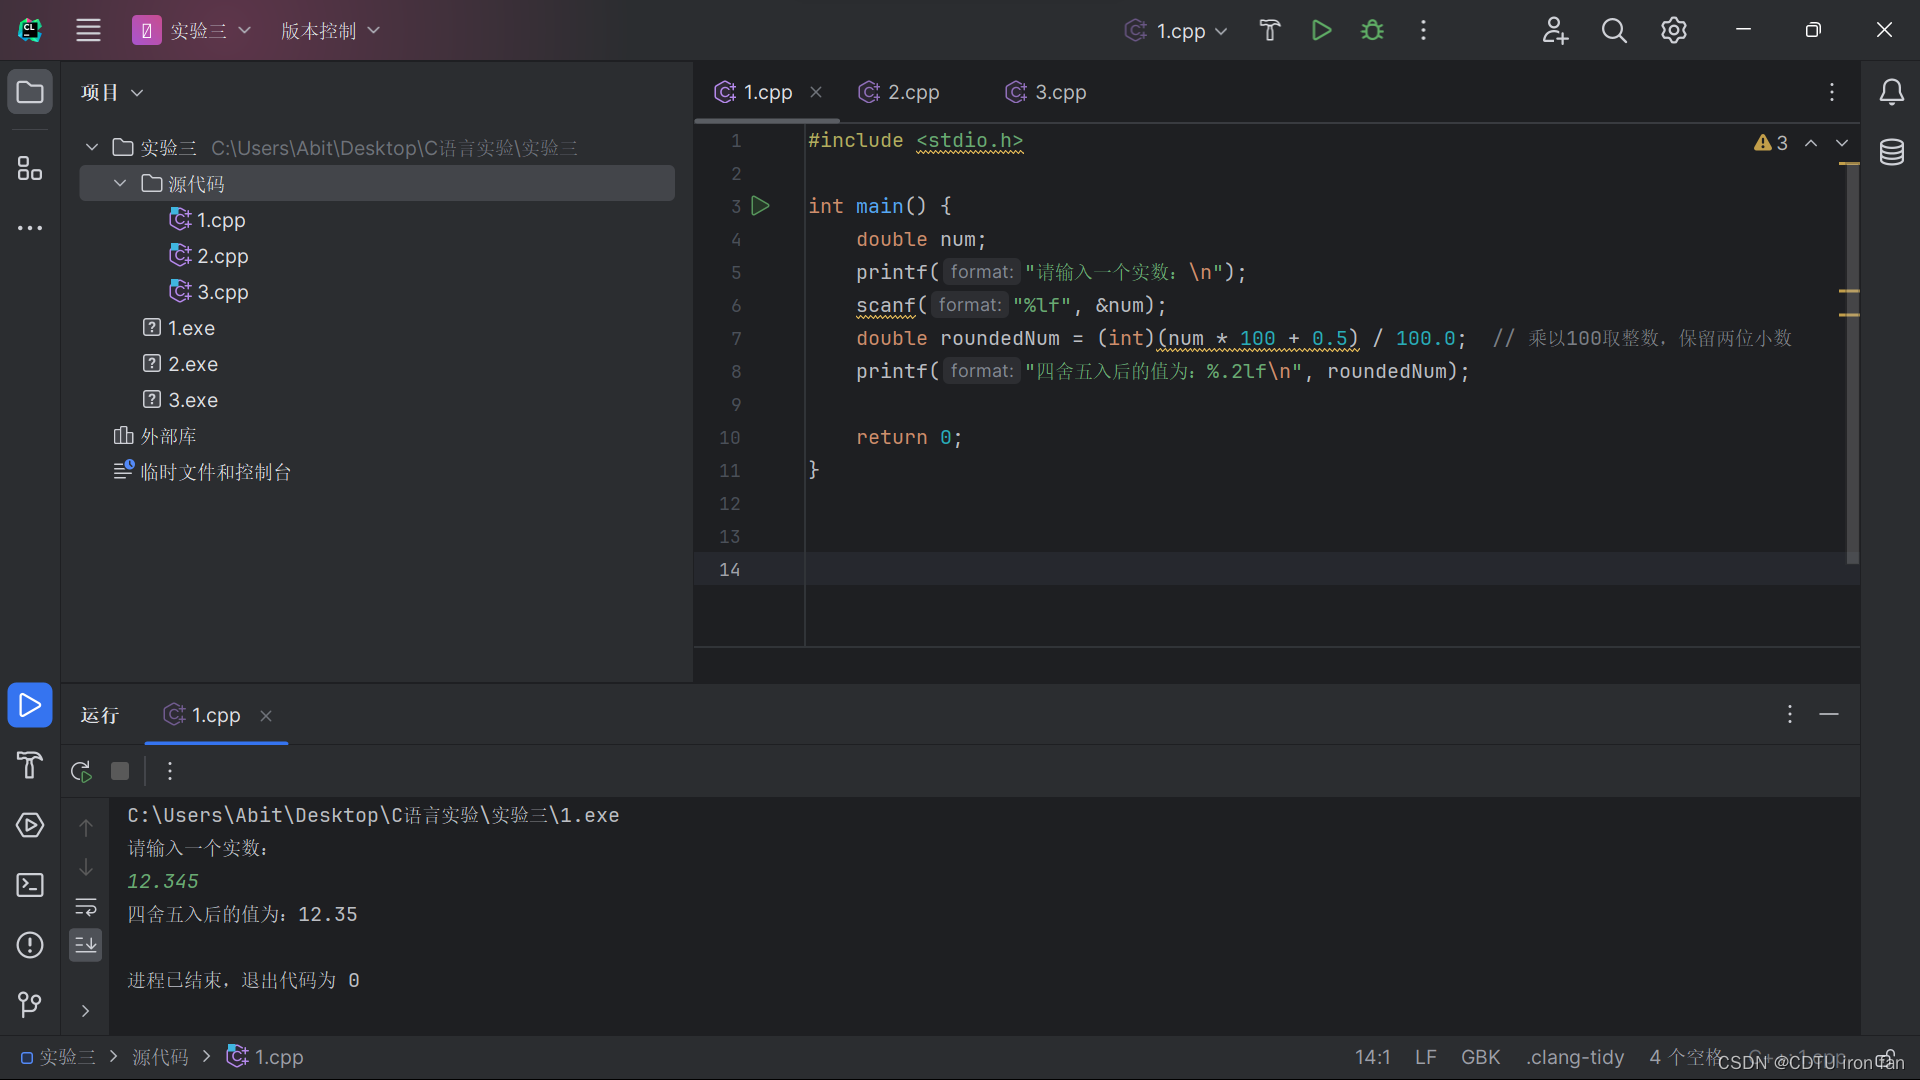Click the gutter run arrow beside main()
Image resolution: width=1920 pixels, height=1080 pixels.
(760, 206)
